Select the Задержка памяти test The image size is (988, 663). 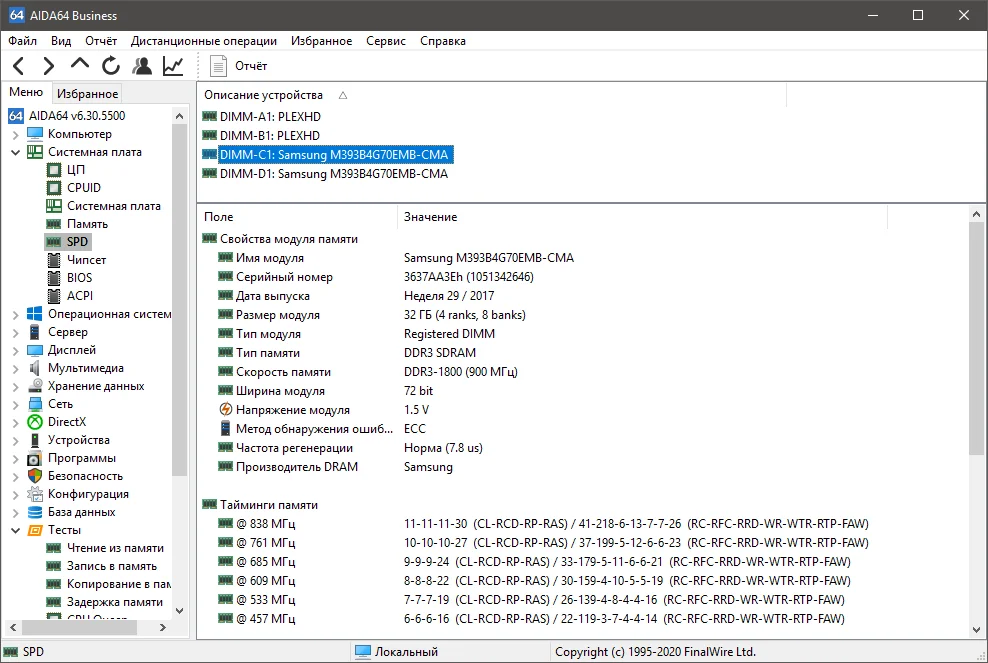(x=115, y=602)
